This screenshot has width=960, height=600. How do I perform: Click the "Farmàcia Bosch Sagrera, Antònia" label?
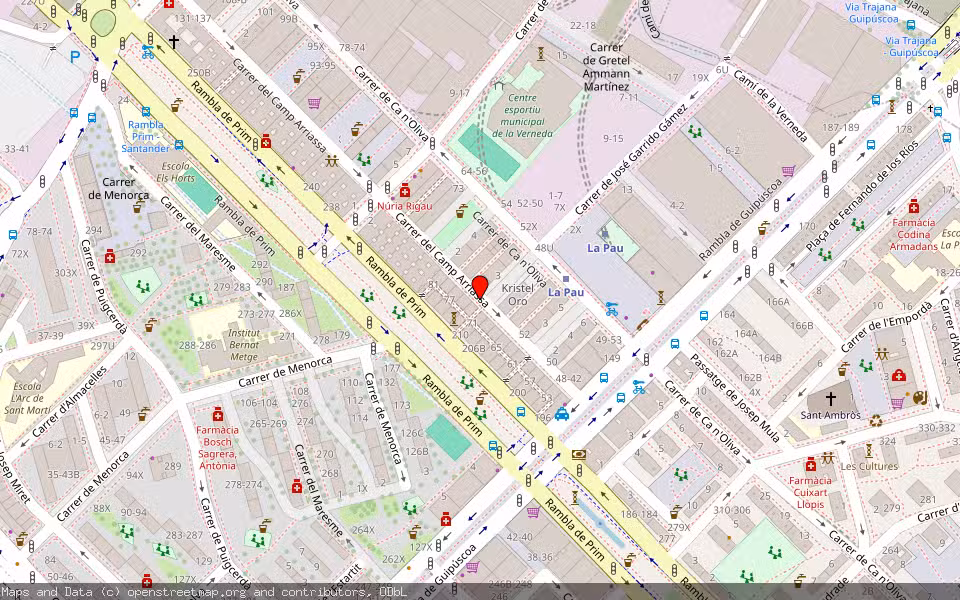coord(217,448)
